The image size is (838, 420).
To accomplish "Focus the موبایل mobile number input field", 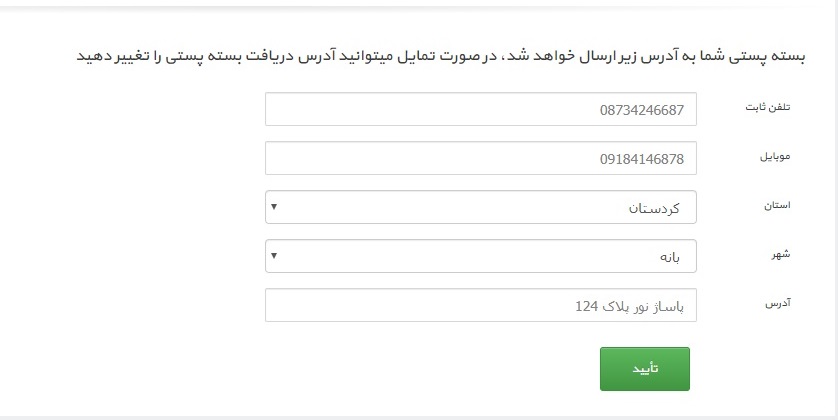I will coord(480,158).
